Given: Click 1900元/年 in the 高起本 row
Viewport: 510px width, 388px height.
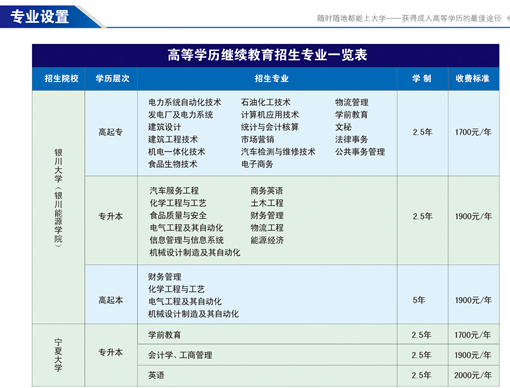Looking at the screenshot, I should pos(473,300).
